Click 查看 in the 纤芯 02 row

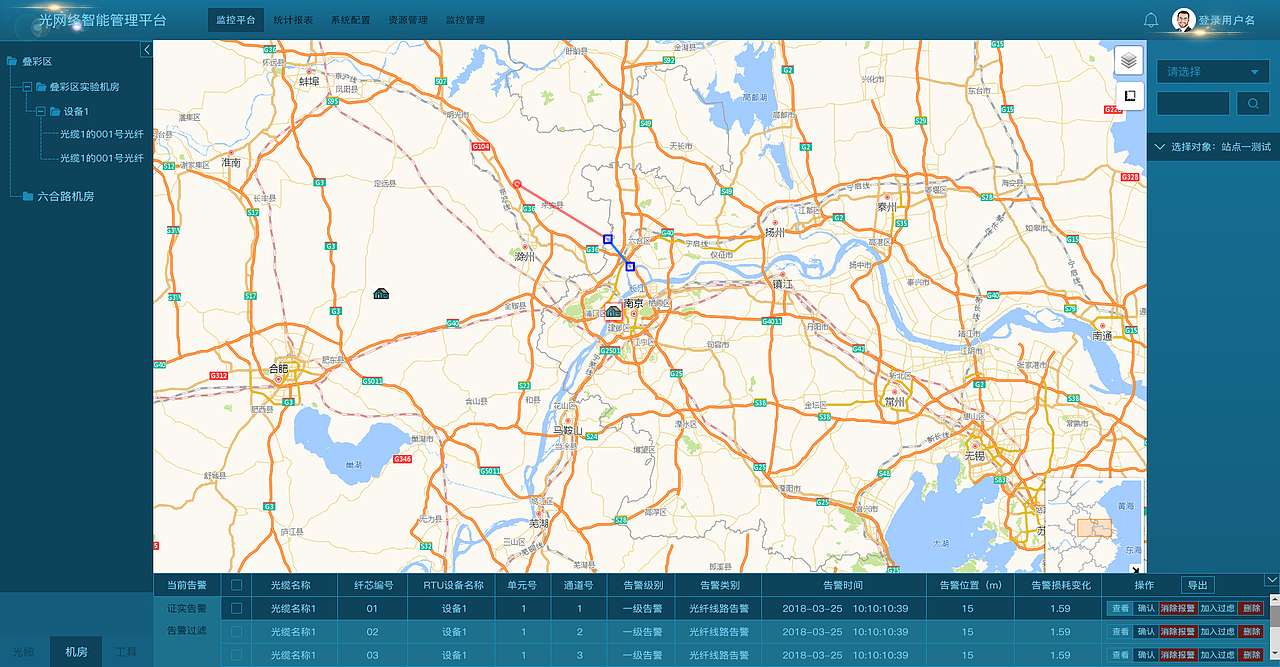[1119, 631]
